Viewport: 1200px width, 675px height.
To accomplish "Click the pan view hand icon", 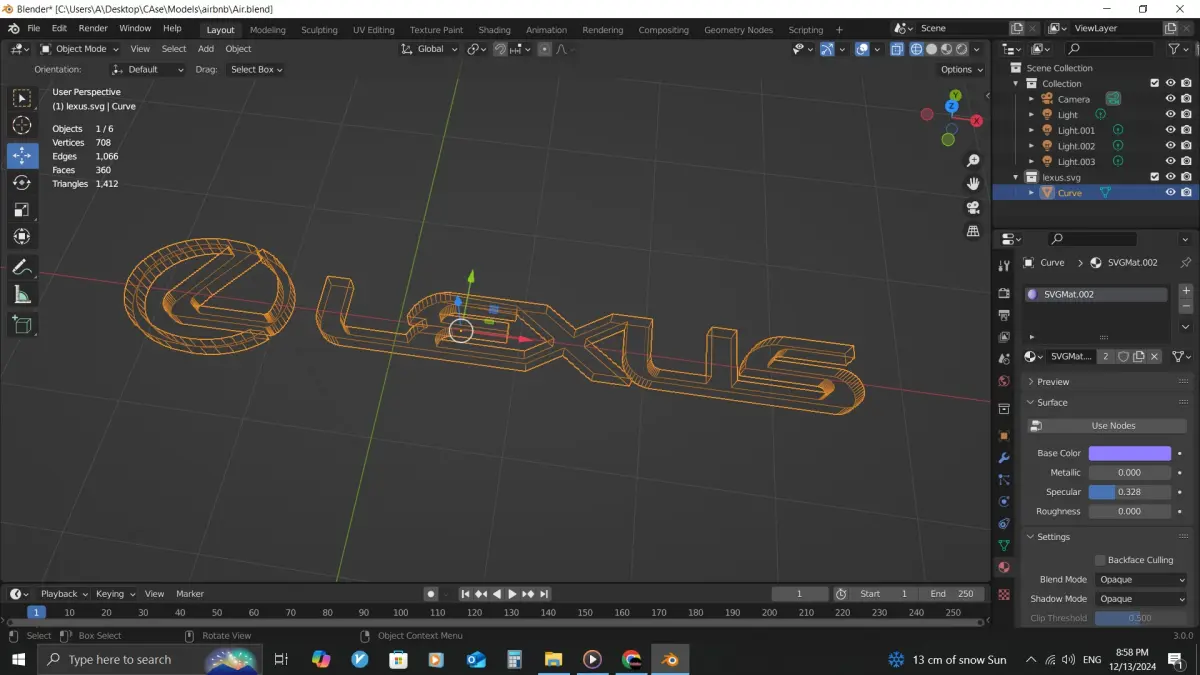I will (973, 184).
